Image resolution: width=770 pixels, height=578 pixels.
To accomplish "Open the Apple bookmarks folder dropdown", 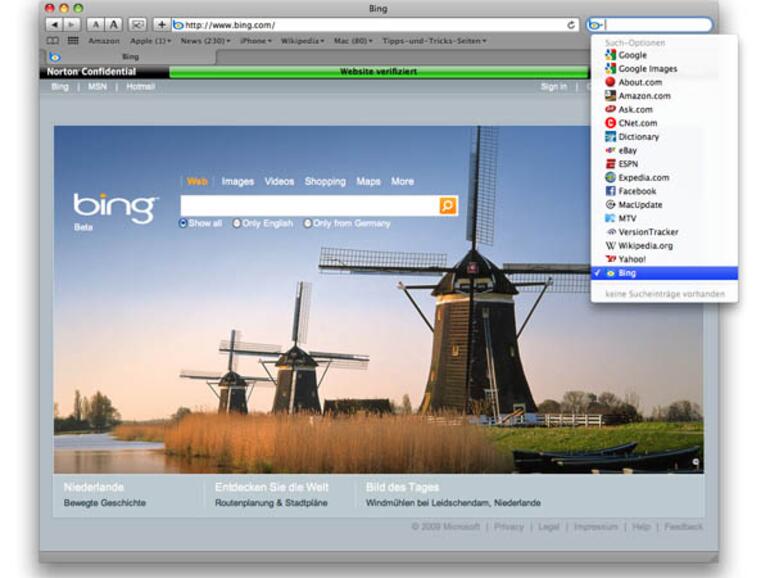I will pos(151,41).
